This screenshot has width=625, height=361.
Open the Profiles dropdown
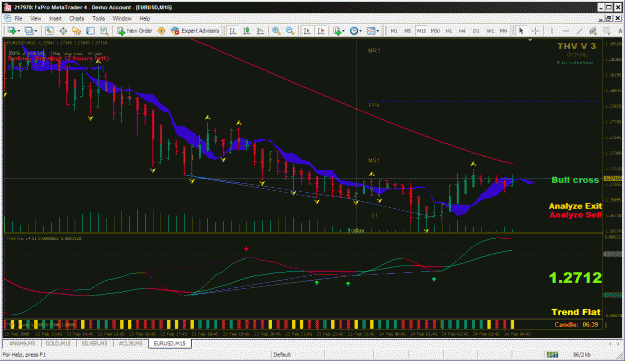coord(31,31)
